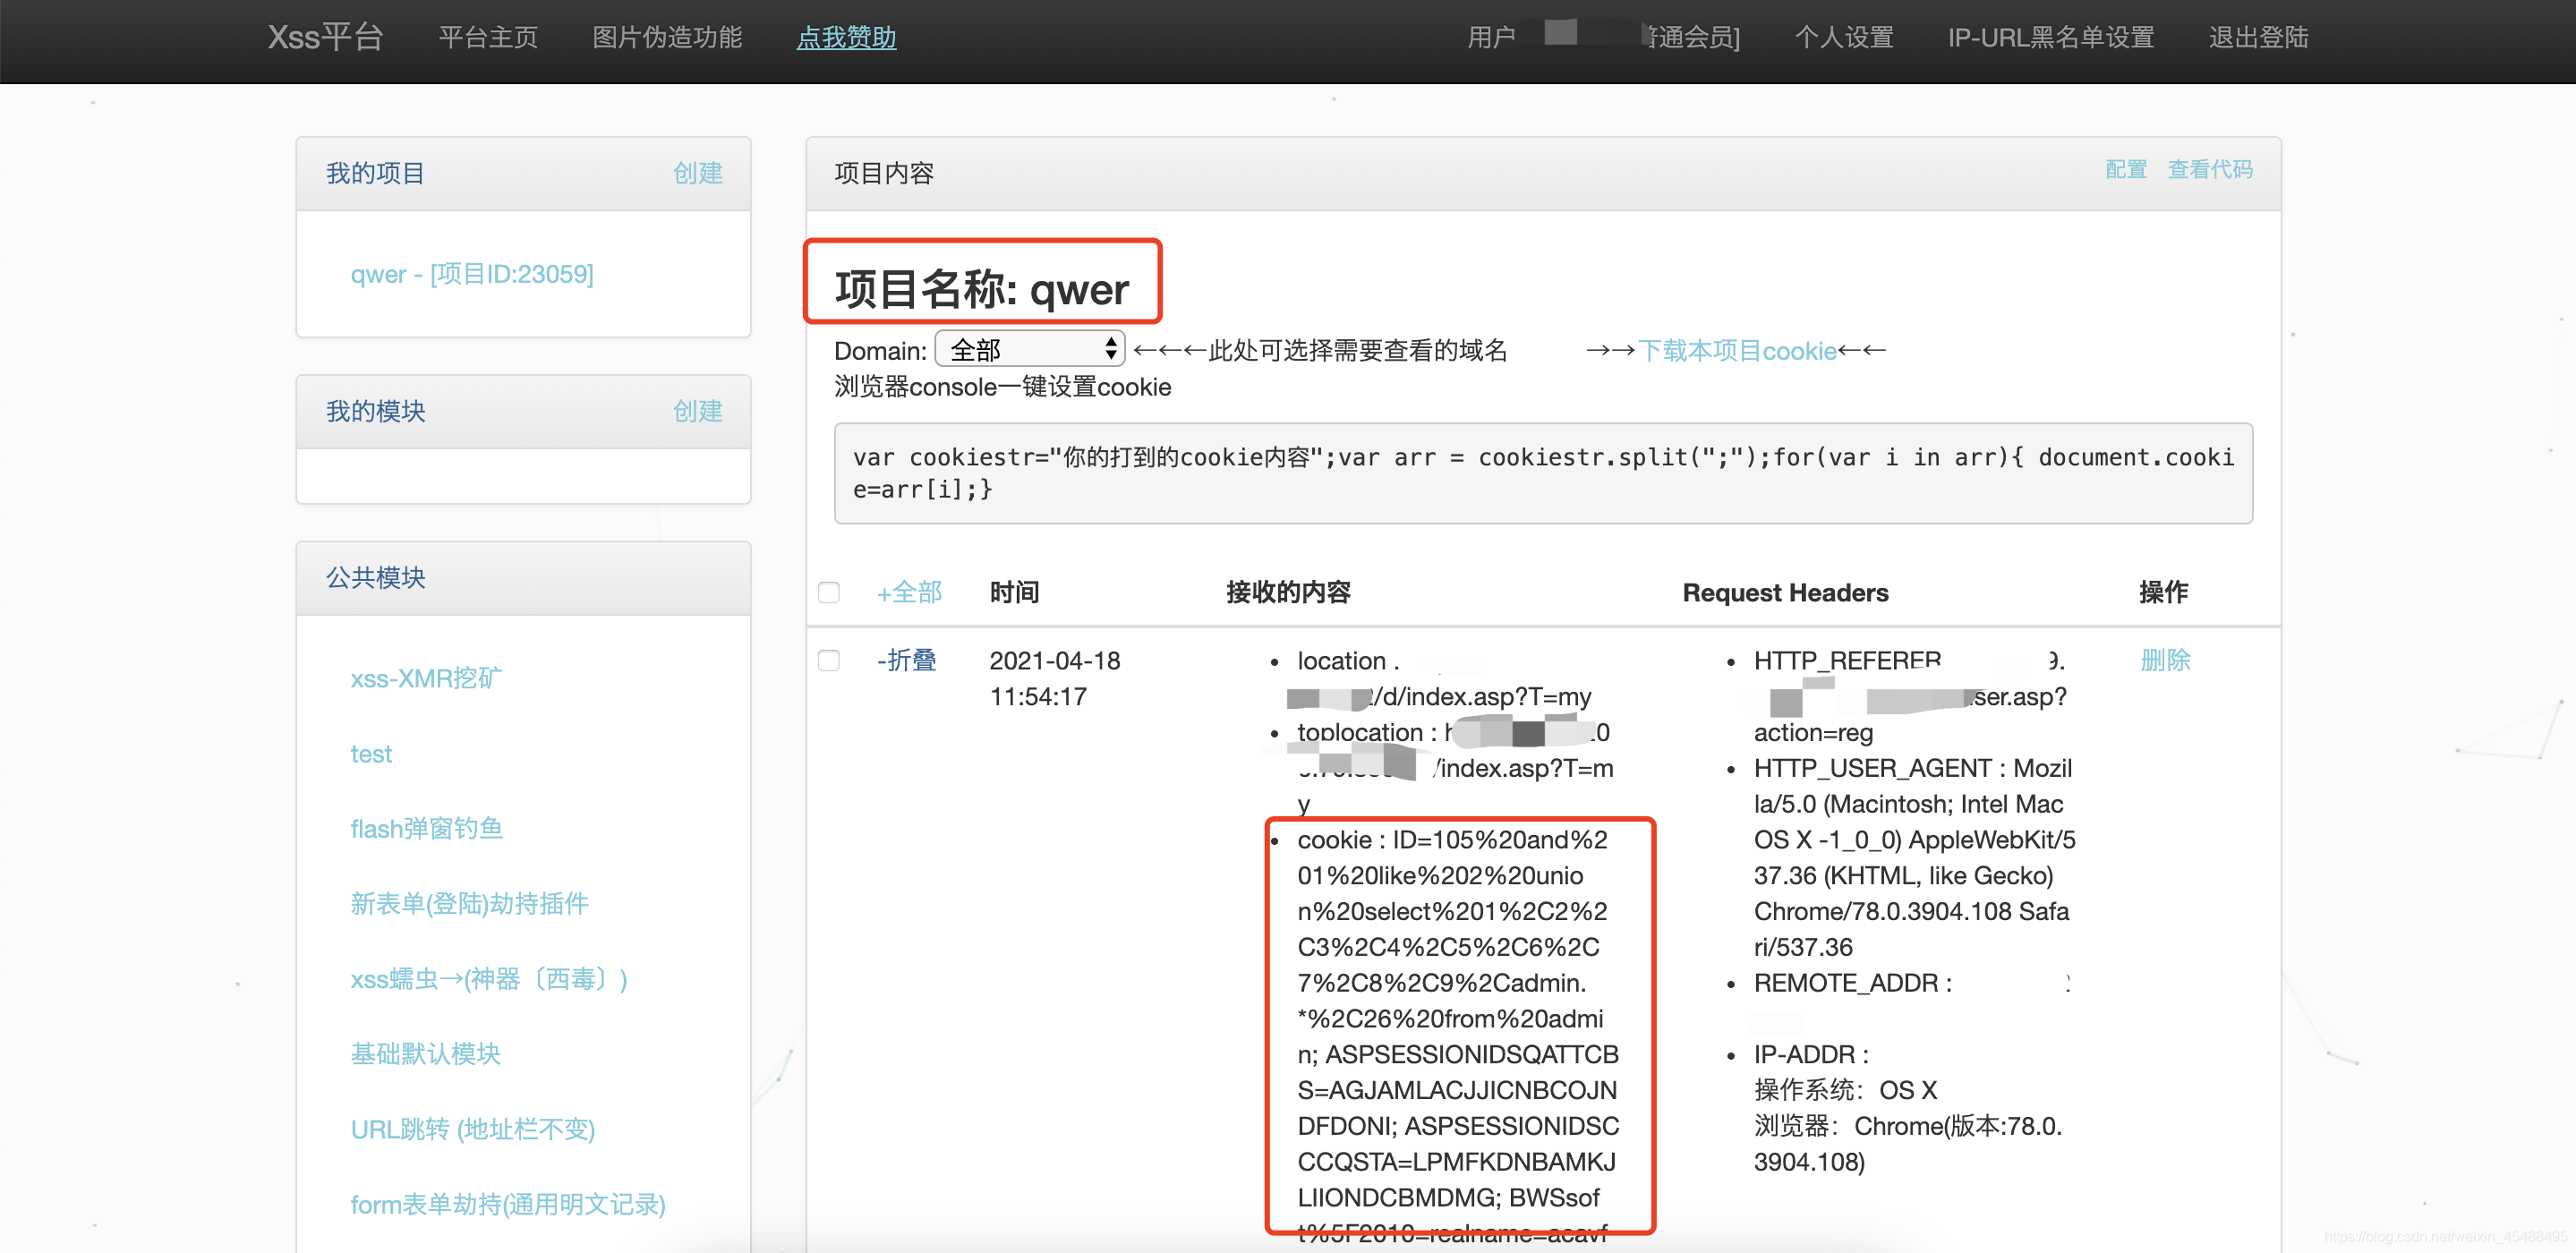This screenshot has height=1253, width=2576.
Task: Click the 操作 column header
Action: [x=2163, y=592]
